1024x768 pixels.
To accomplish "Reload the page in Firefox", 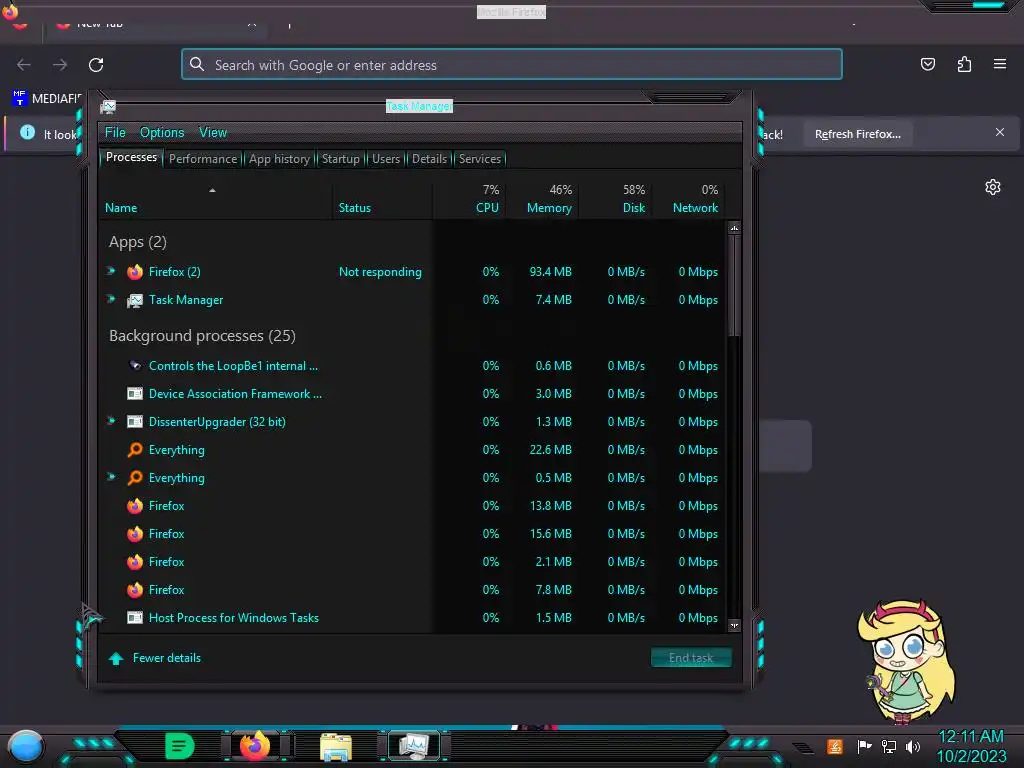I will (x=96, y=65).
